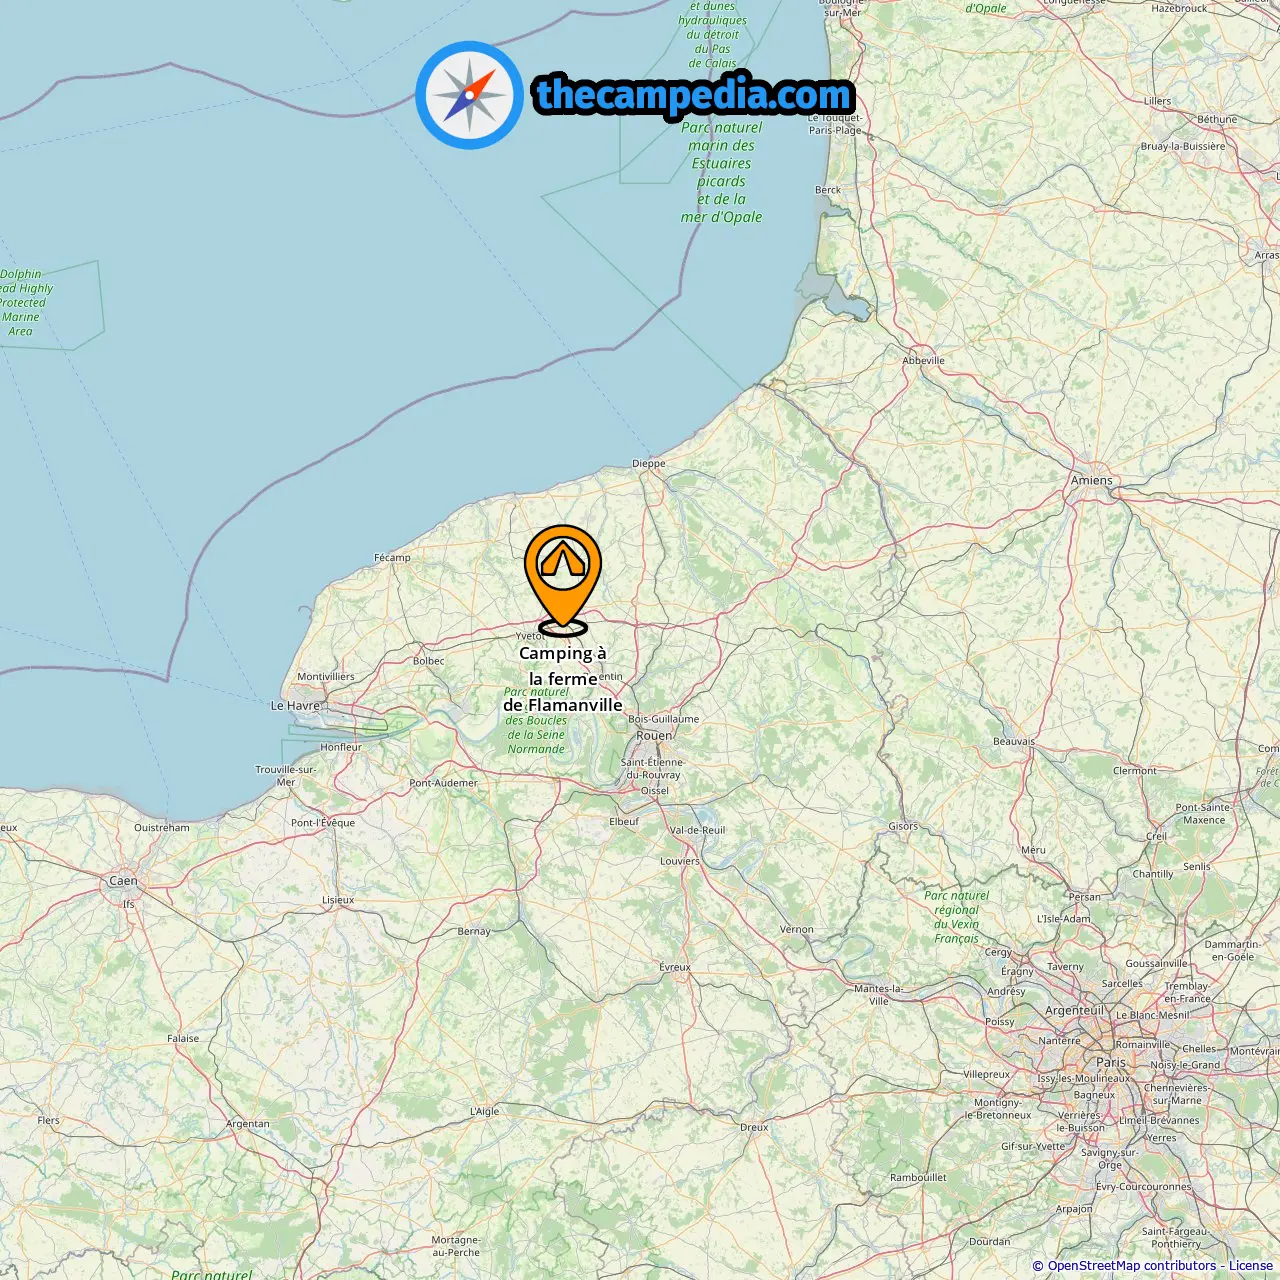Click the Dreux town label
1280x1280 pixels.
click(x=754, y=1127)
